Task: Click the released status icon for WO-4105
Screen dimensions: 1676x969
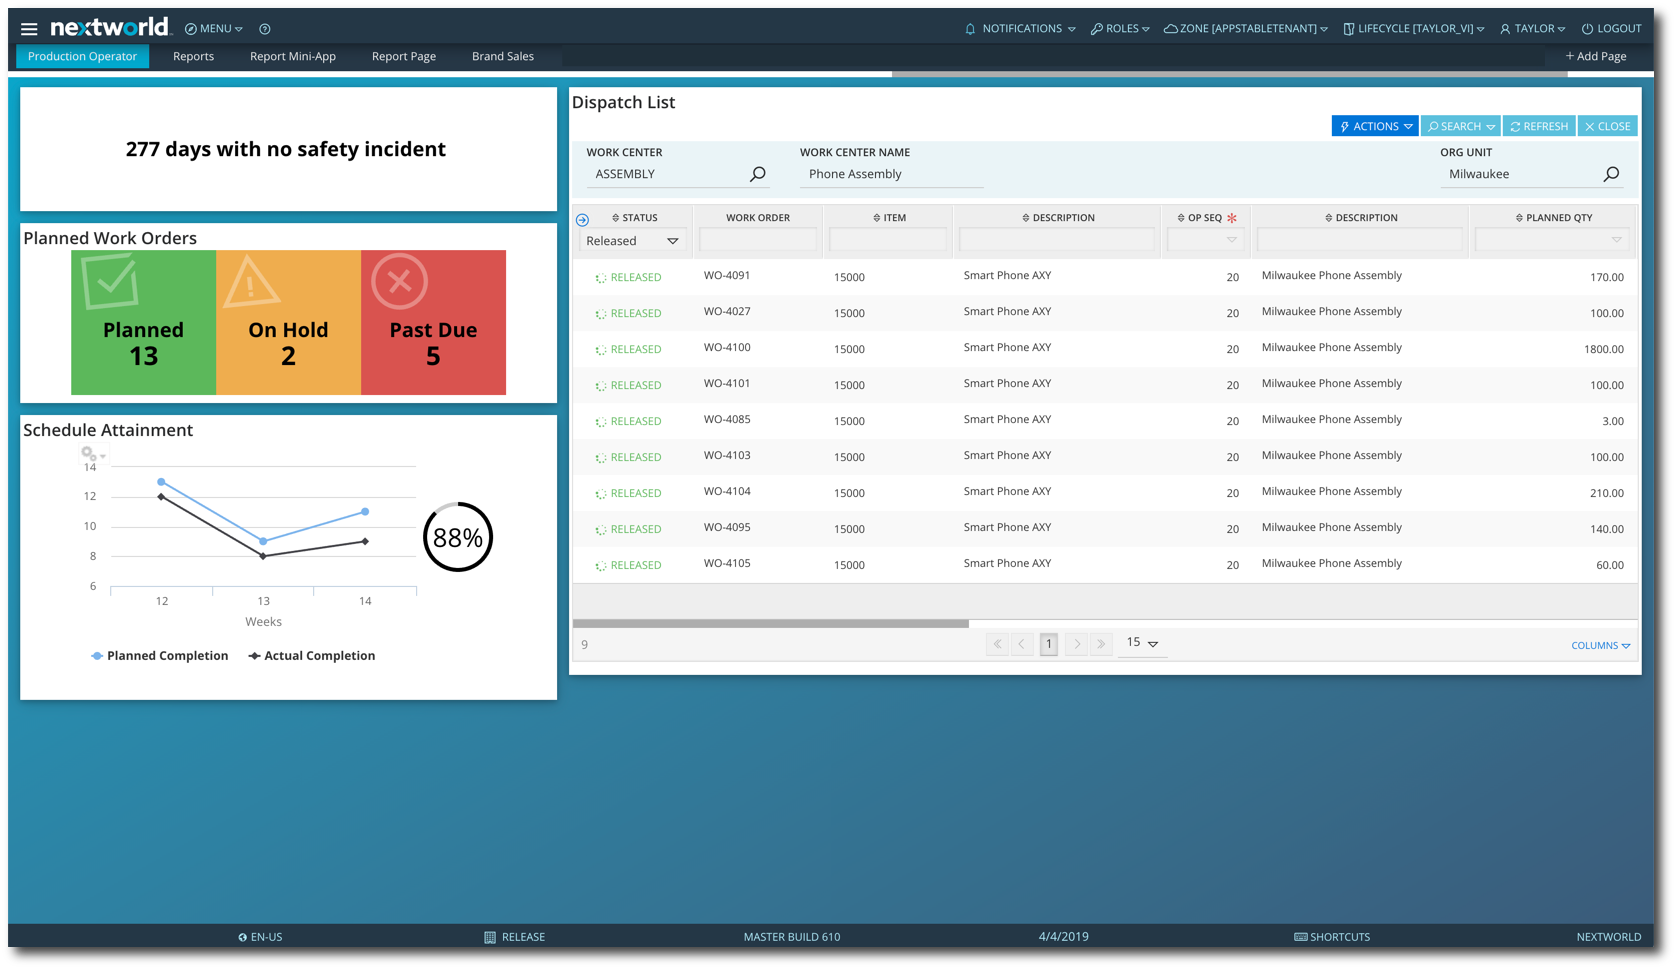Action: tap(600, 566)
